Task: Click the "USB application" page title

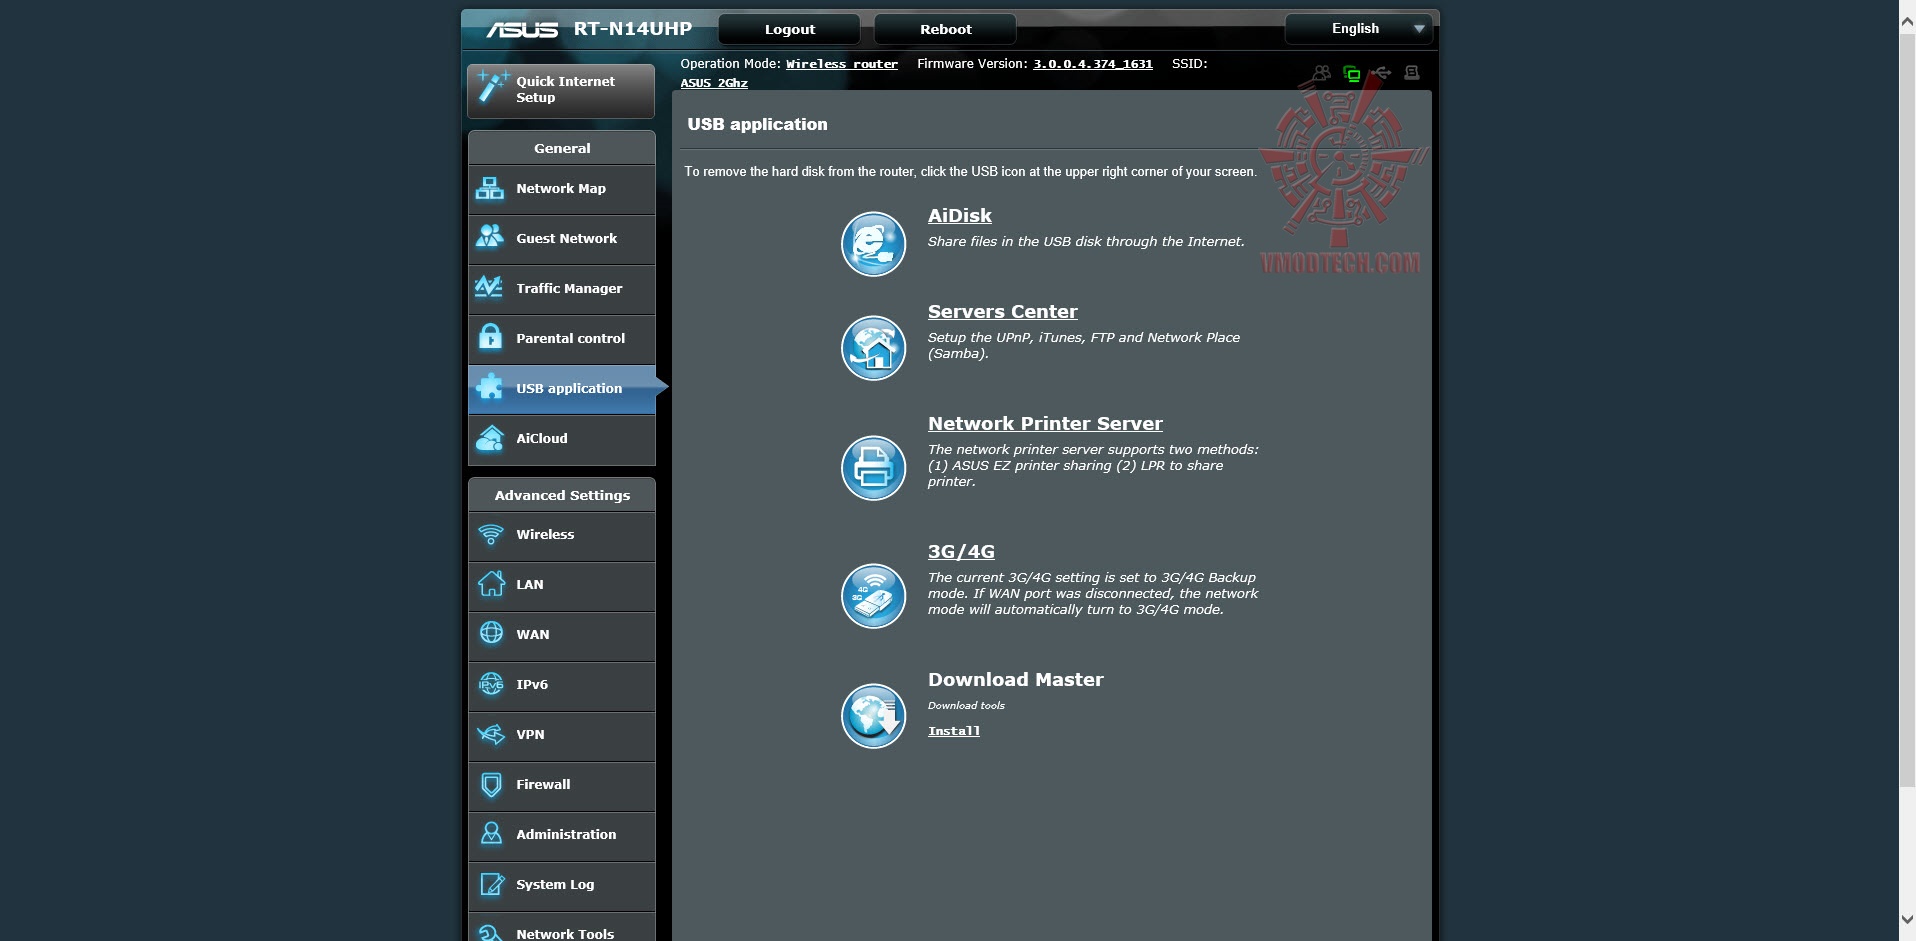Action: [x=757, y=125]
